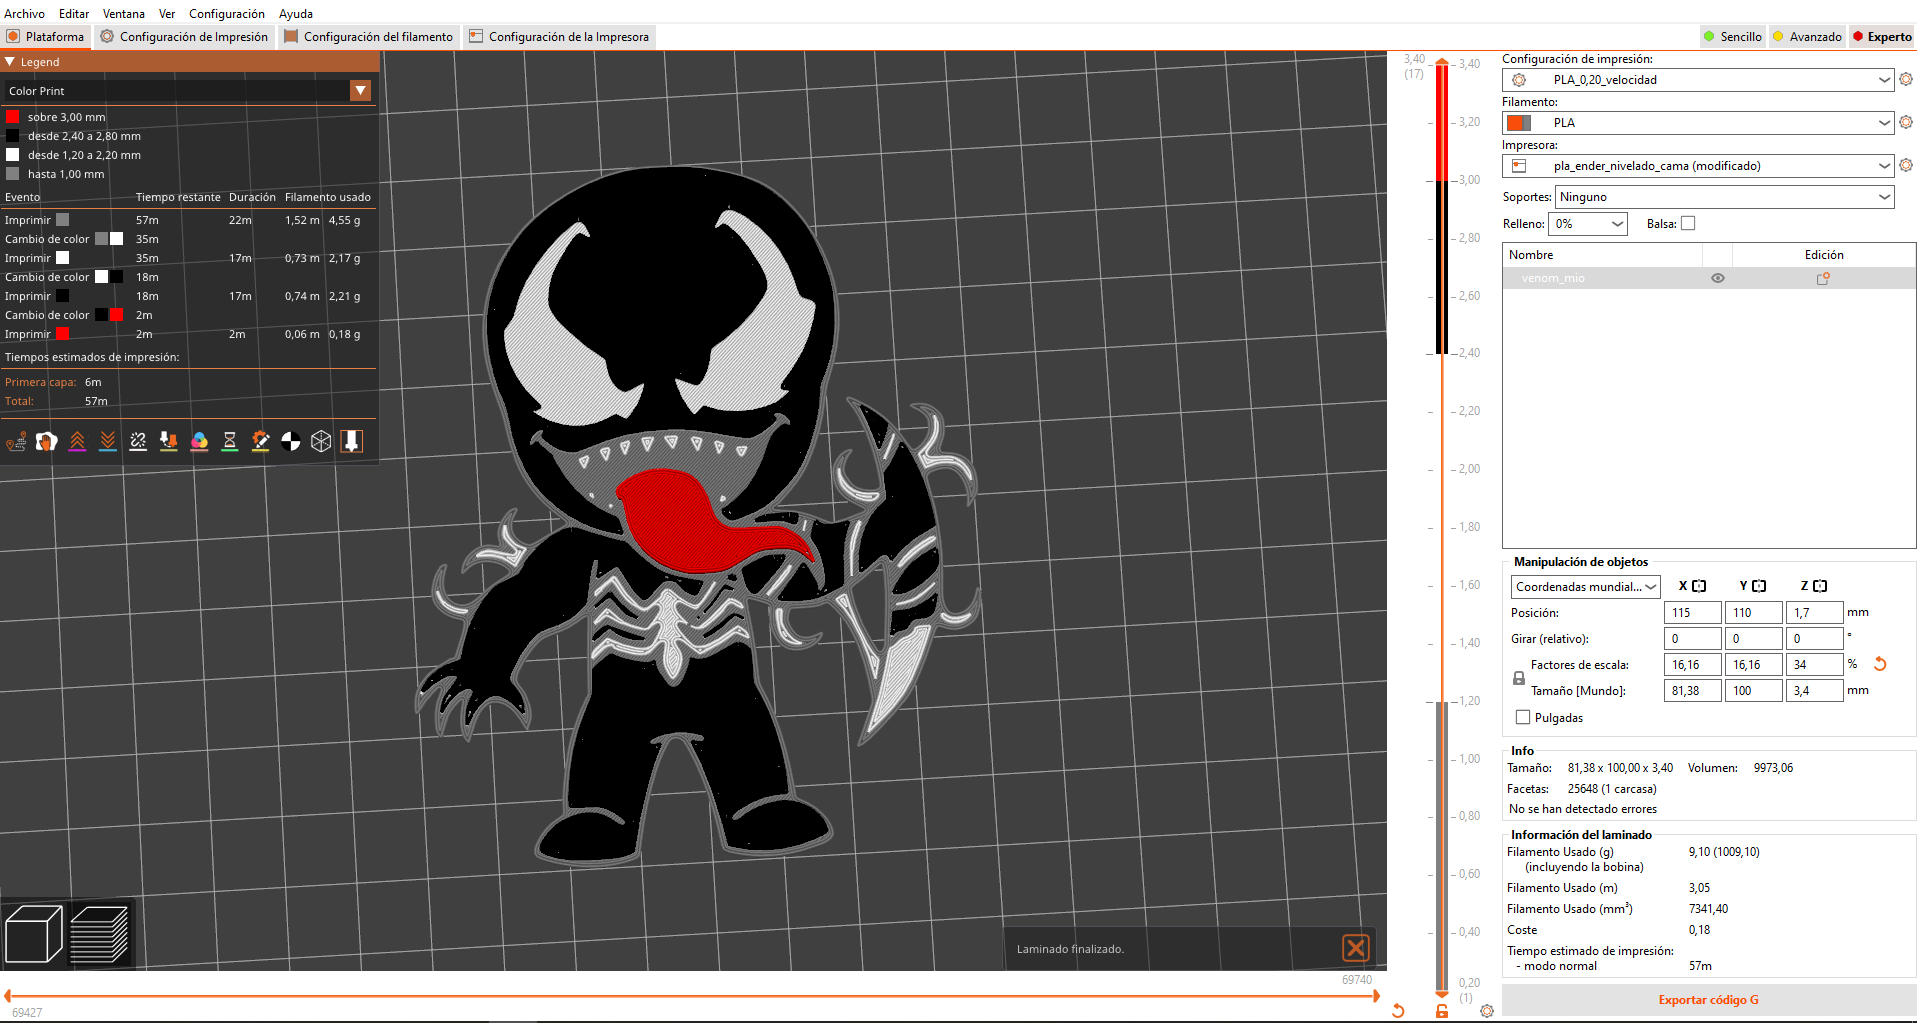Toggle print pauses hourglass icon

[x=230, y=441]
